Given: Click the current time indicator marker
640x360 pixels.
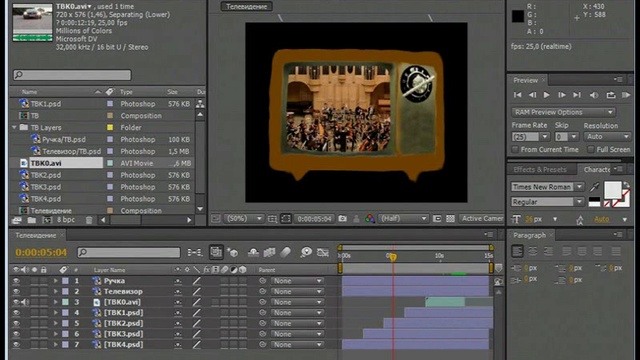Looking at the screenshot, I should (393, 257).
